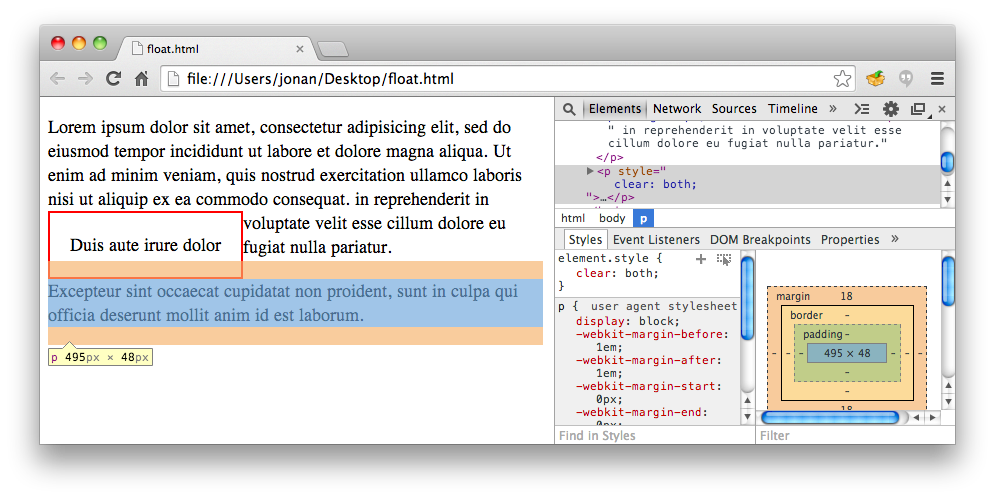Click the element.style selector text
The width and height of the screenshot is (995, 499).
[603, 258]
